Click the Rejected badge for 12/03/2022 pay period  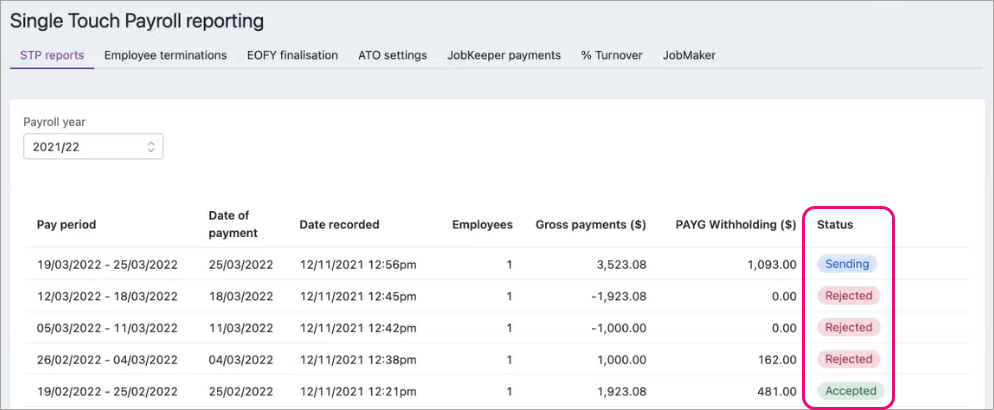point(848,296)
